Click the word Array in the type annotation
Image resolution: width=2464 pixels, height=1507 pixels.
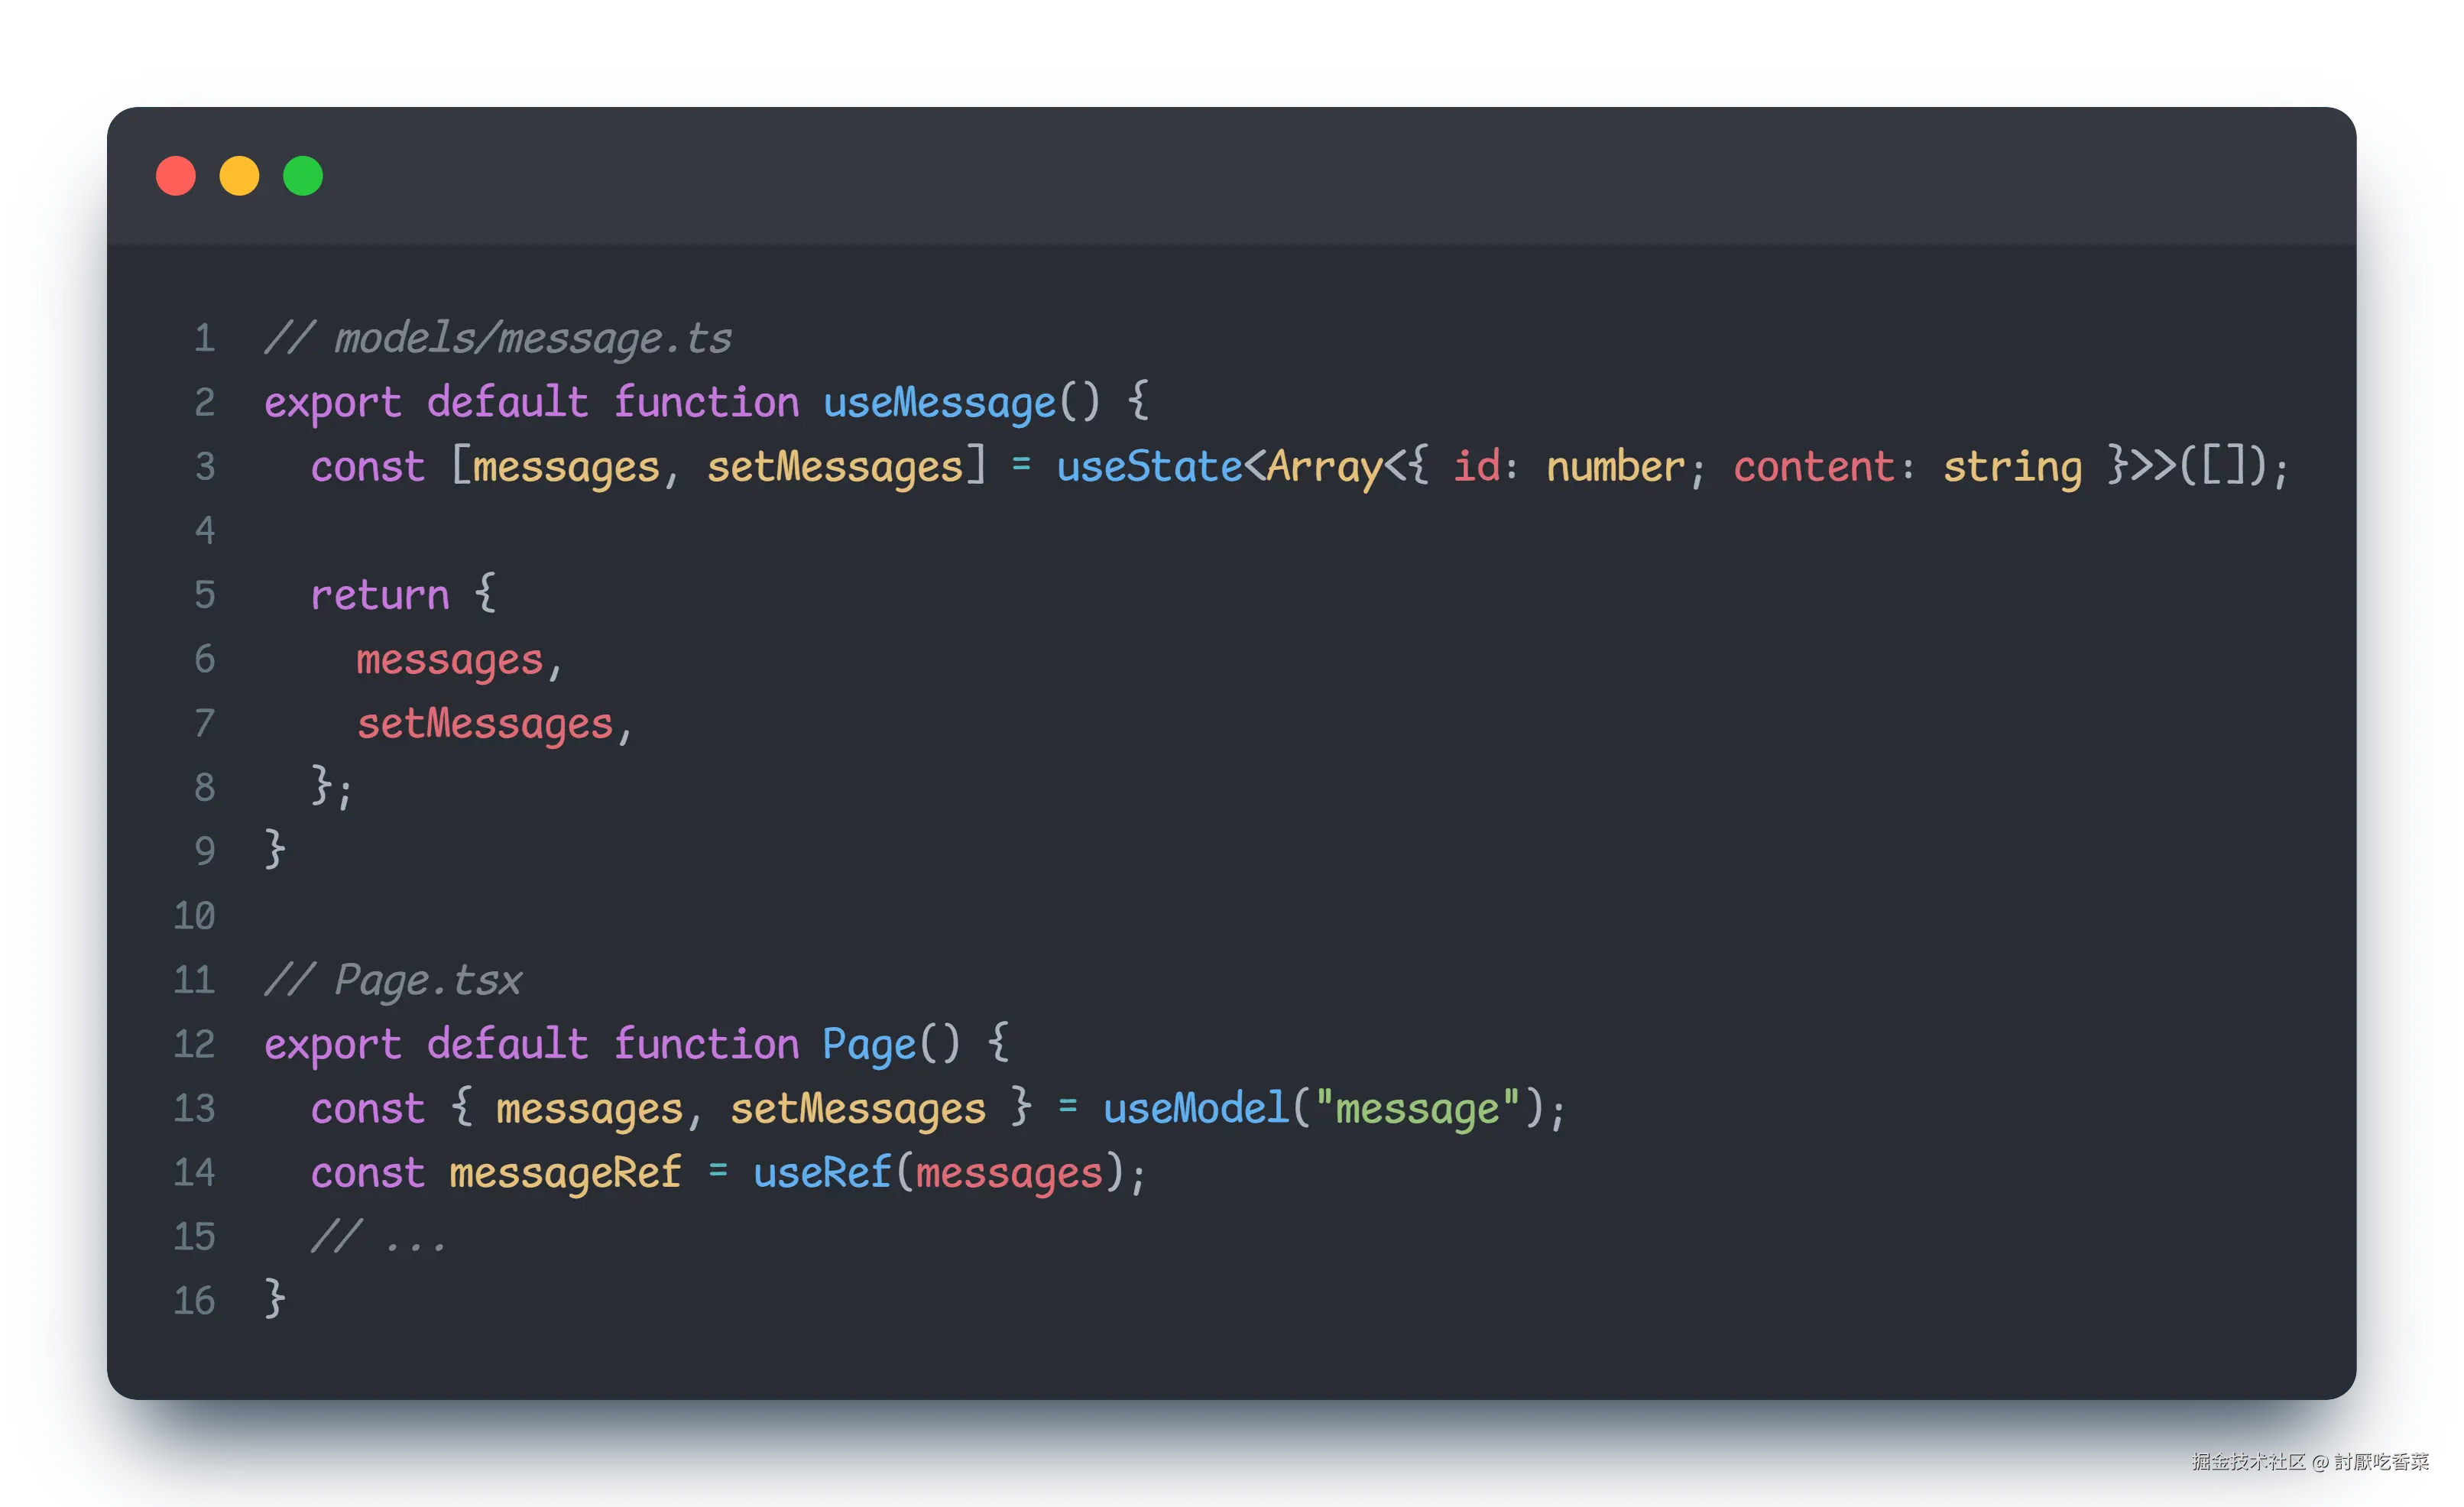(1325, 467)
